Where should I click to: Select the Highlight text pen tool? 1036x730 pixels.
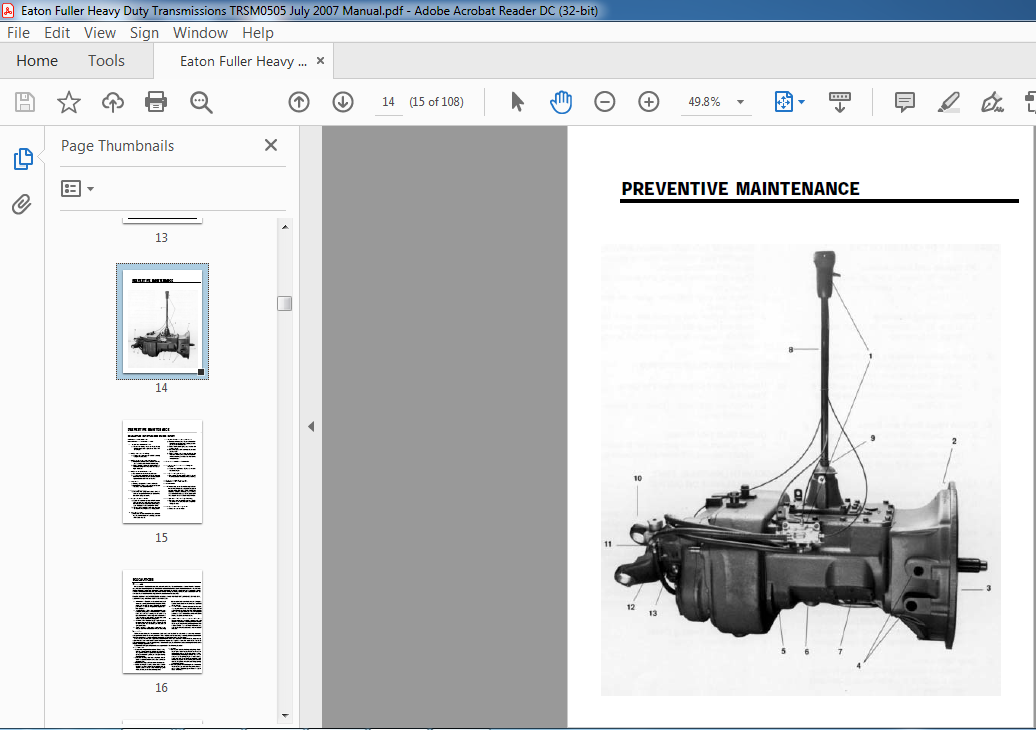pyautogui.click(x=949, y=102)
